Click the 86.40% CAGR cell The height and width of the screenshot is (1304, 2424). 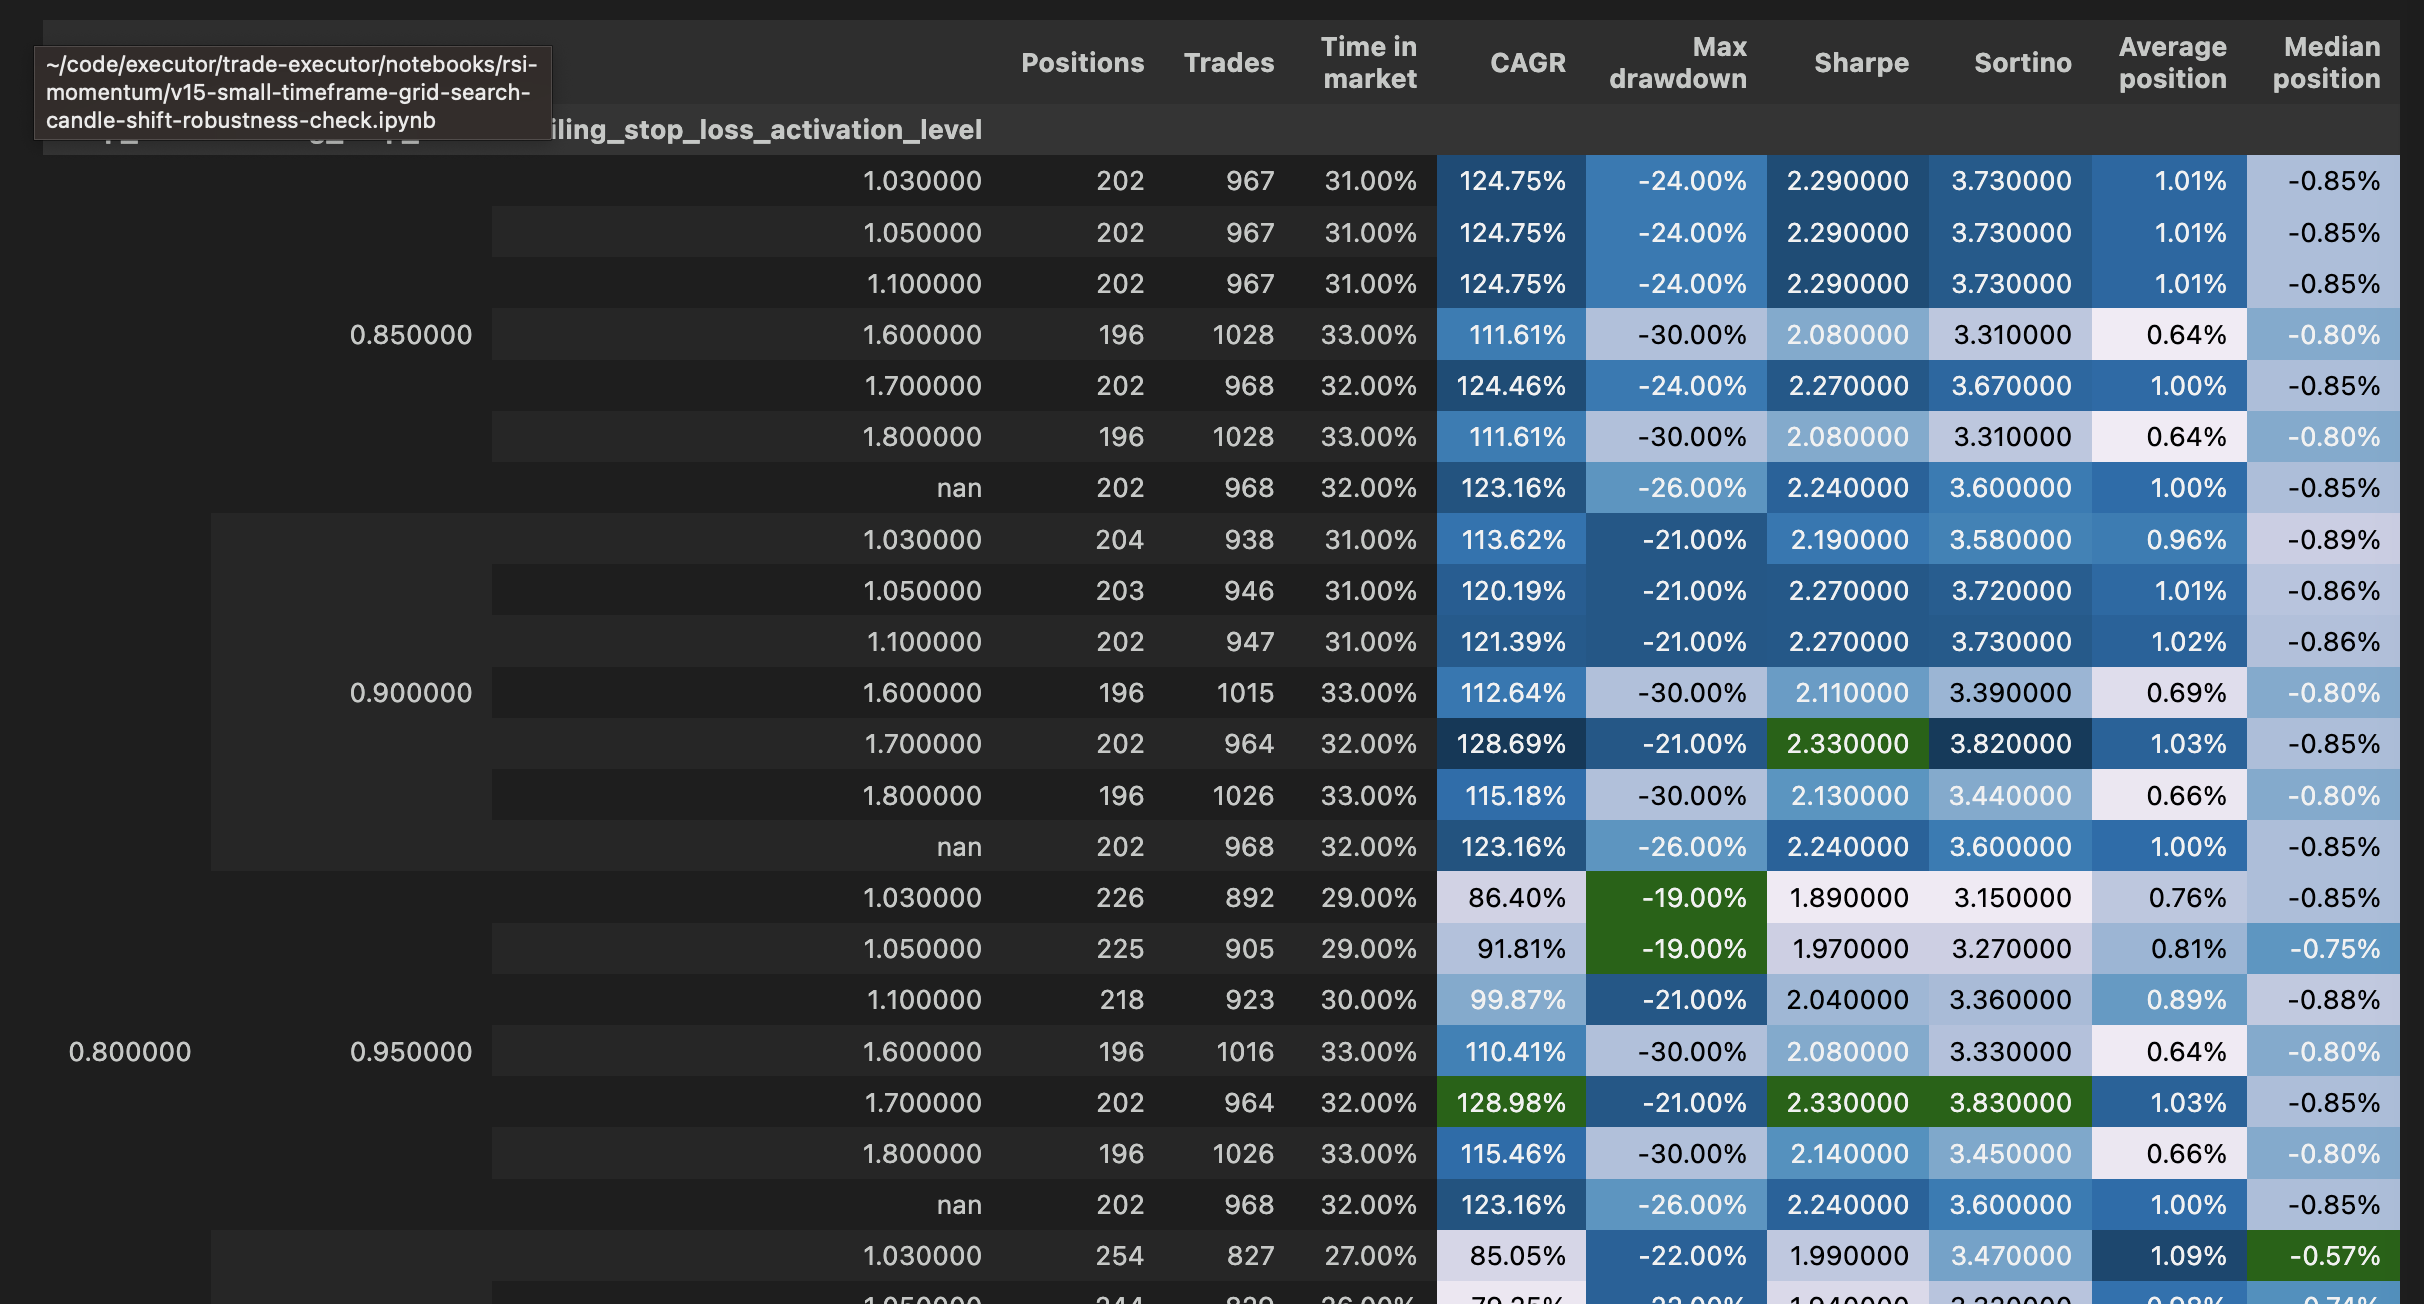click(1516, 898)
